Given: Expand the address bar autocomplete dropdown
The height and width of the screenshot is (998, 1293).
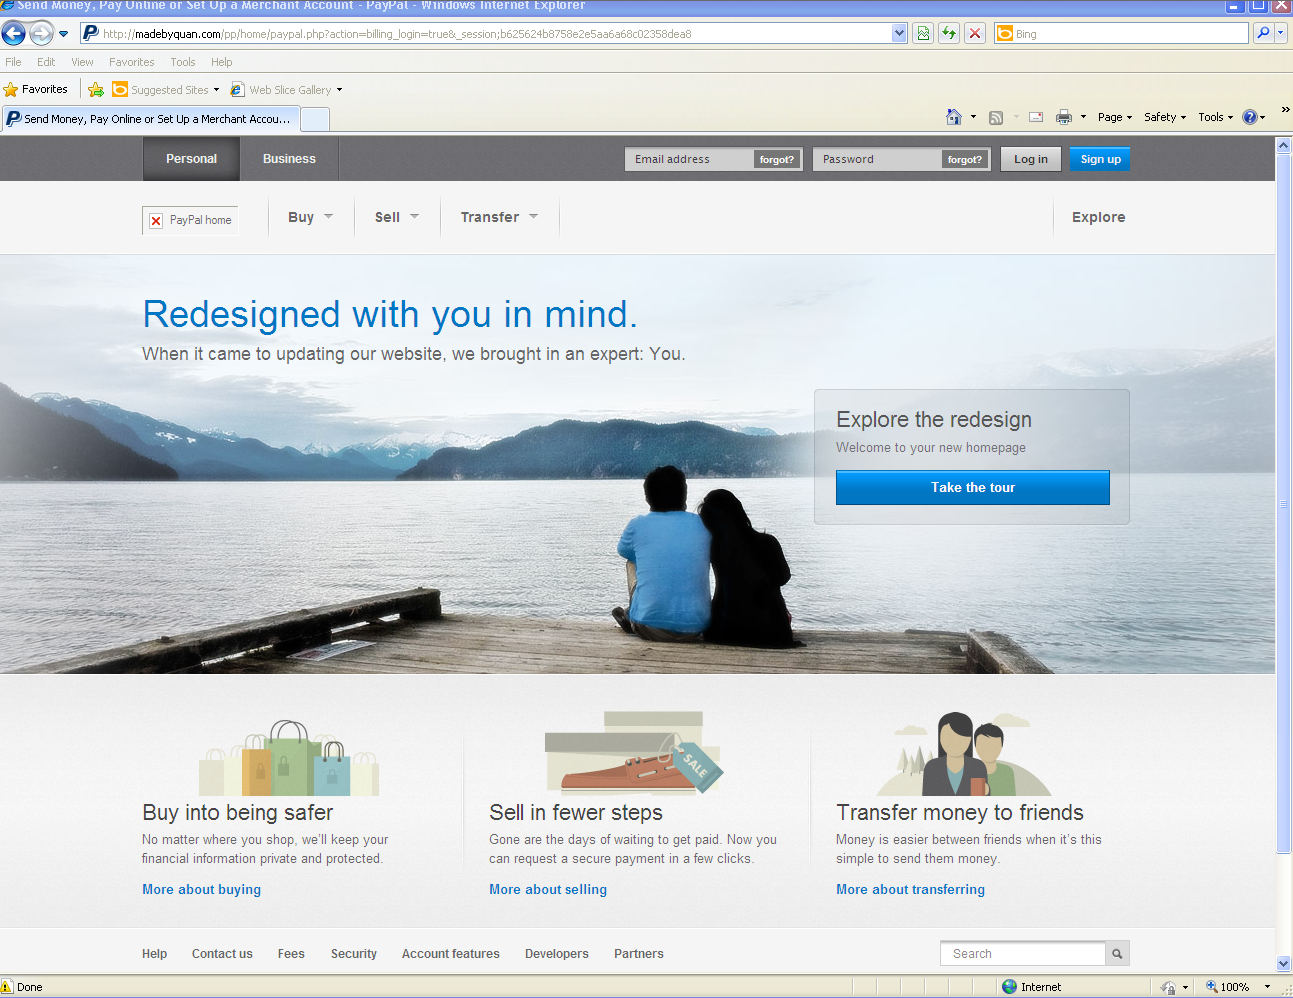Looking at the screenshot, I should [899, 33].
